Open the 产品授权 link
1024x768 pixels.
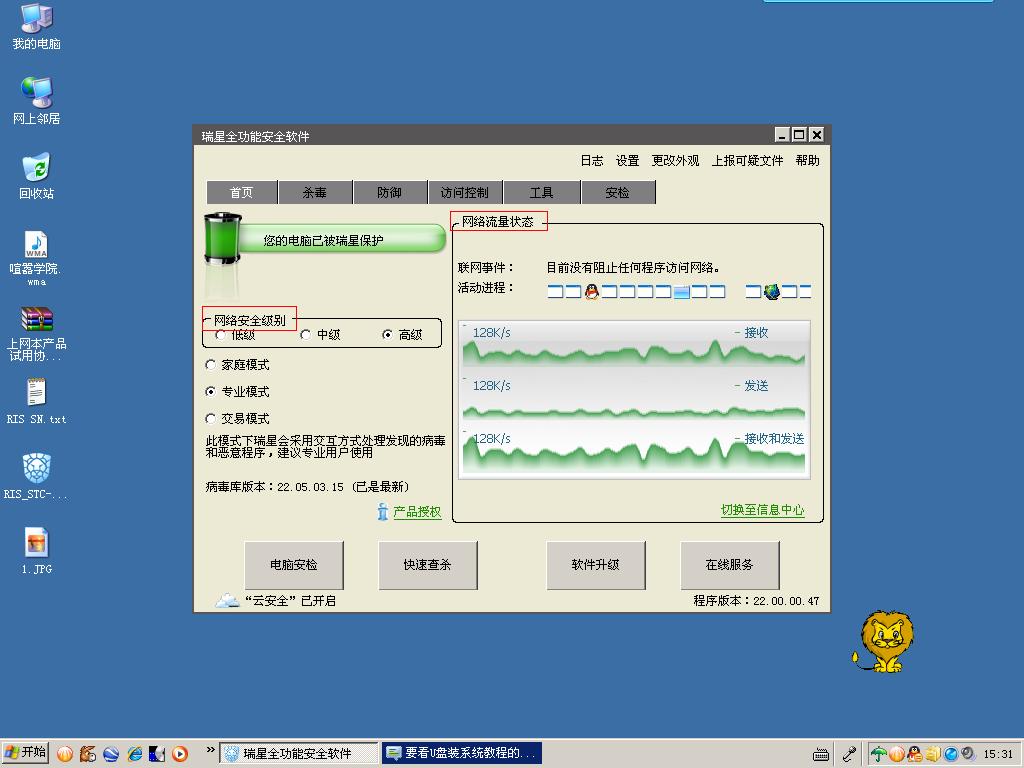coord(417,512)
